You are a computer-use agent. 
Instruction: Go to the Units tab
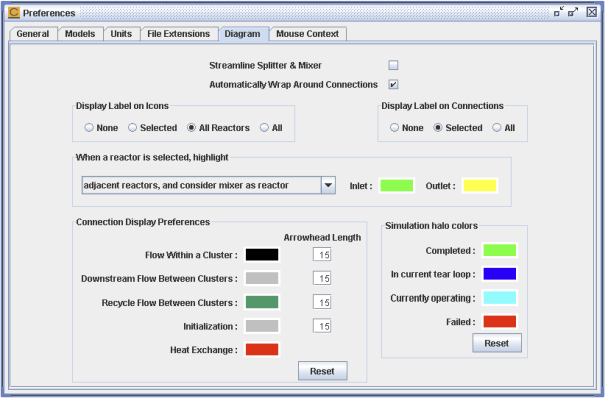pyautogui.click(x=121, y=34)
